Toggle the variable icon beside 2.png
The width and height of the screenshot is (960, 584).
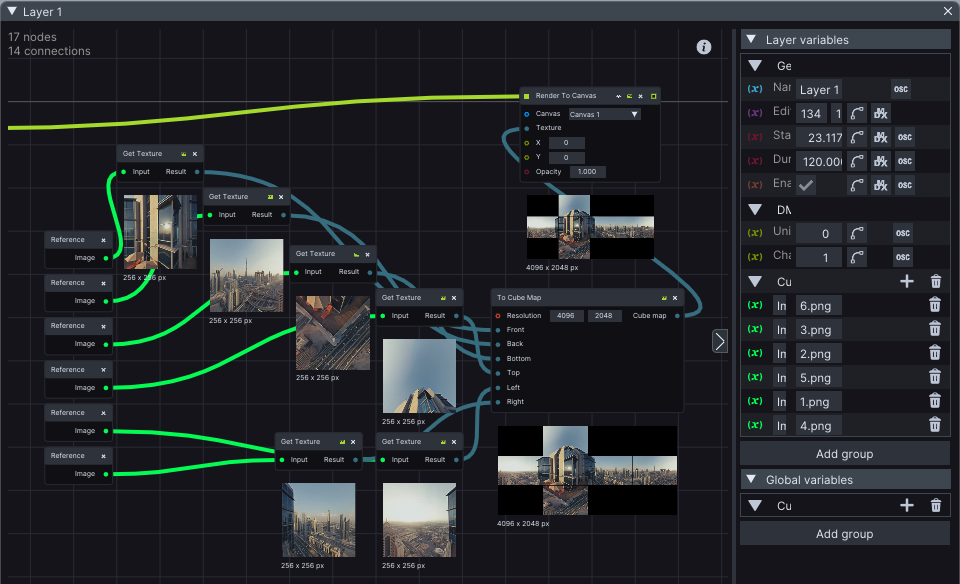[755, 354]
